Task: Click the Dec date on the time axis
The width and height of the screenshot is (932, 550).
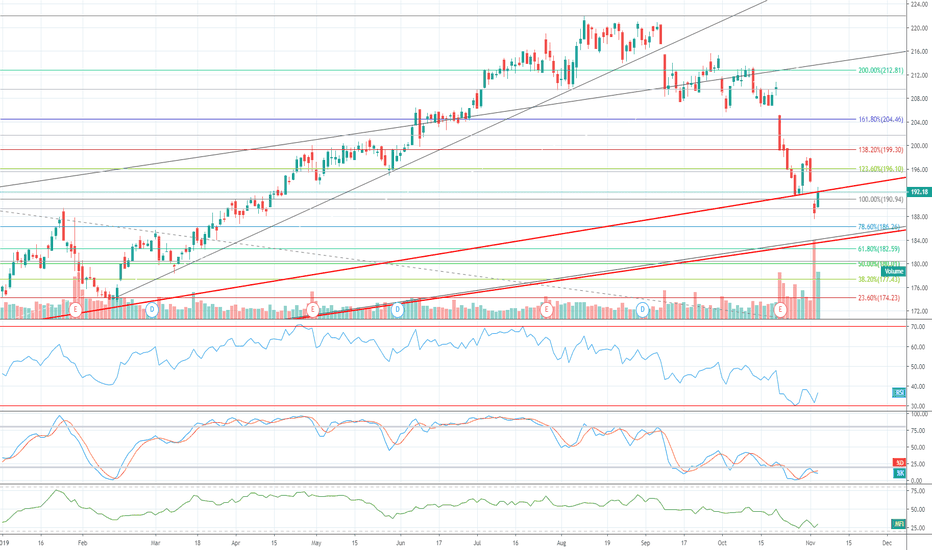Action: pyautogui.click(x=887, y=543)
